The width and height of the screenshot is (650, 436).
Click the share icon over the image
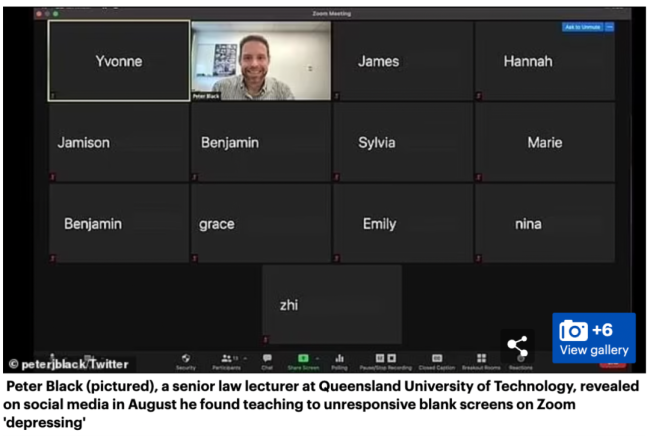click(x=517, y=346)
